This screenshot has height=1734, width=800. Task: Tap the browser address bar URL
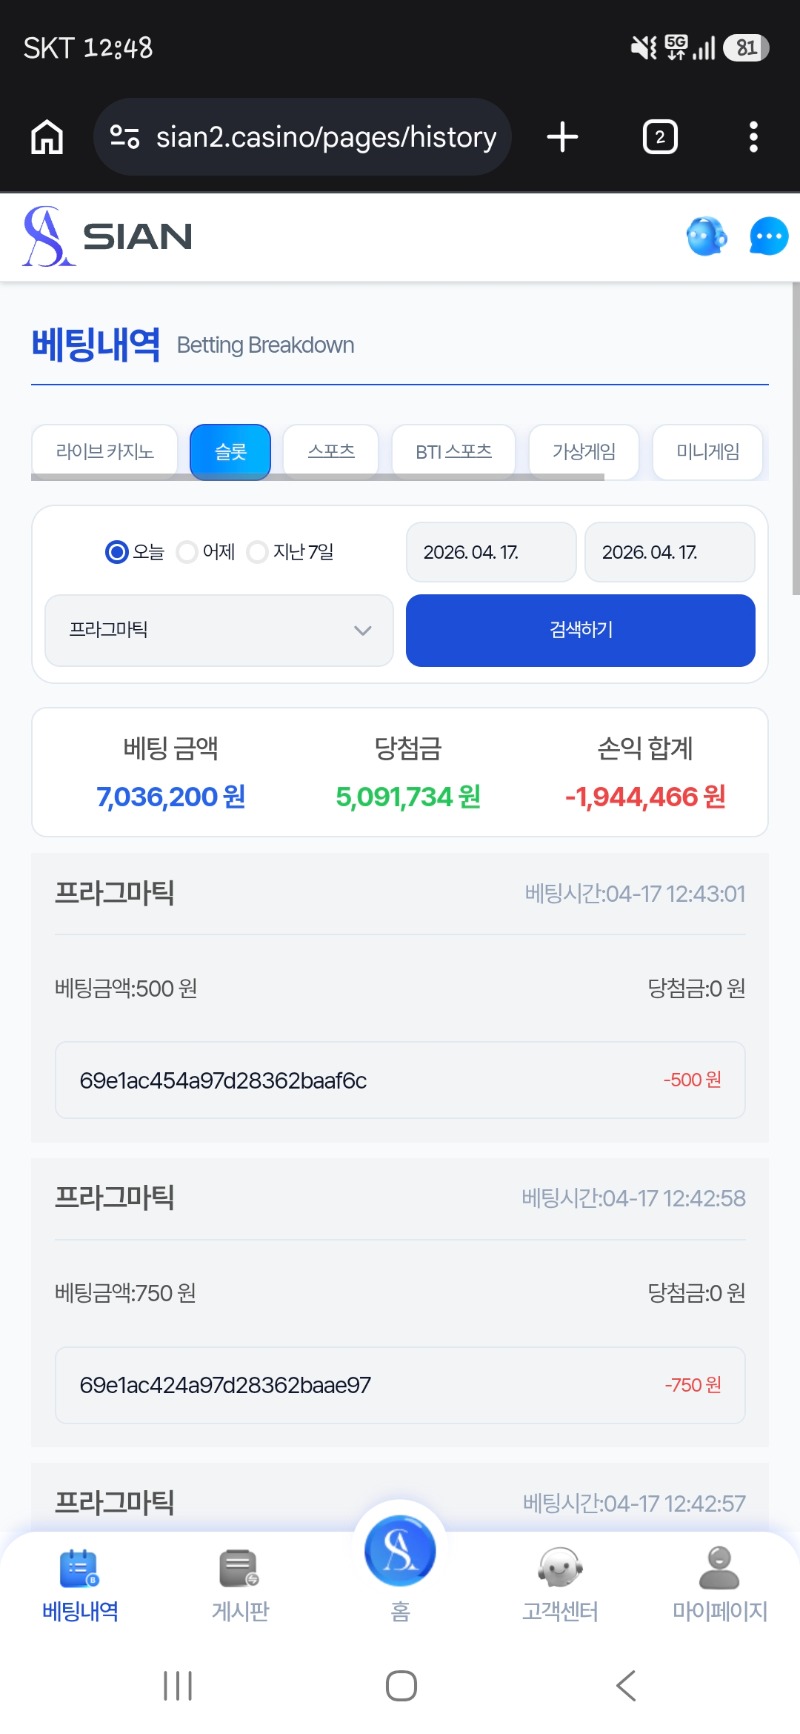click(325, 137)
